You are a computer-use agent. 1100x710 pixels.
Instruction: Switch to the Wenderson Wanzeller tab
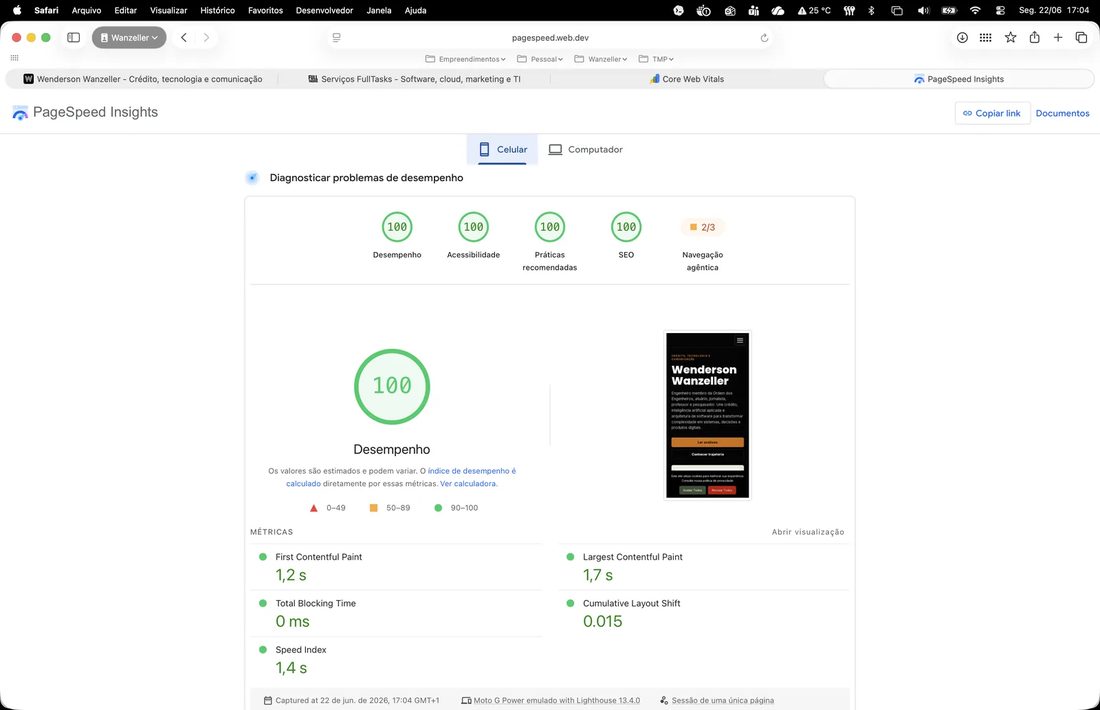[x=142, y=79]
